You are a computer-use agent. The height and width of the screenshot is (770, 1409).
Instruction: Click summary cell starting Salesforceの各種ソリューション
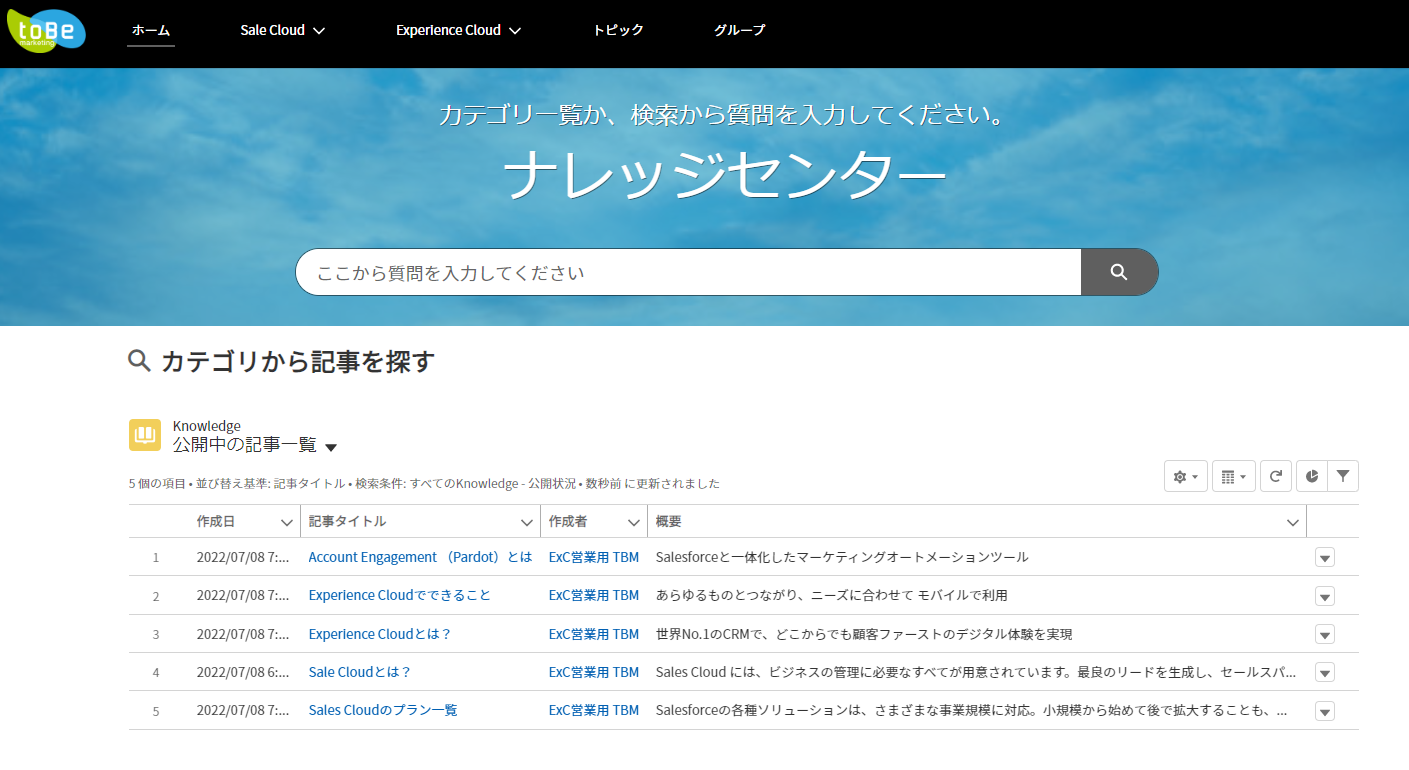coord(971,710)
